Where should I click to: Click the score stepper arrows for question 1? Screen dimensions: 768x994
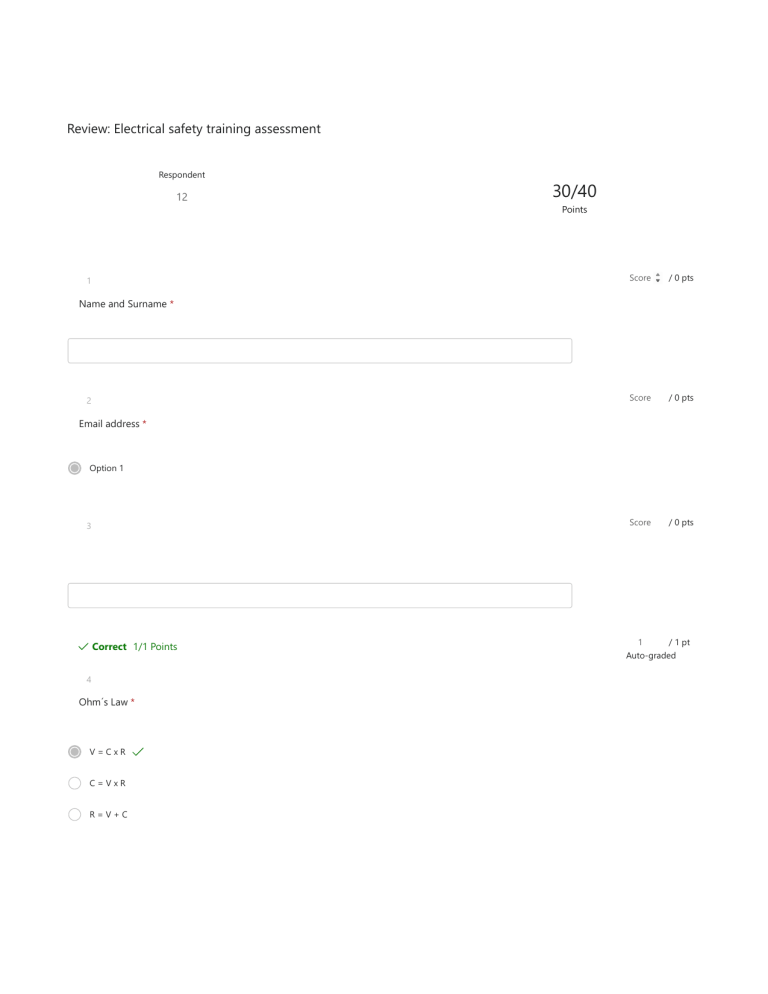pyautogui.click(x=658, y=278)
